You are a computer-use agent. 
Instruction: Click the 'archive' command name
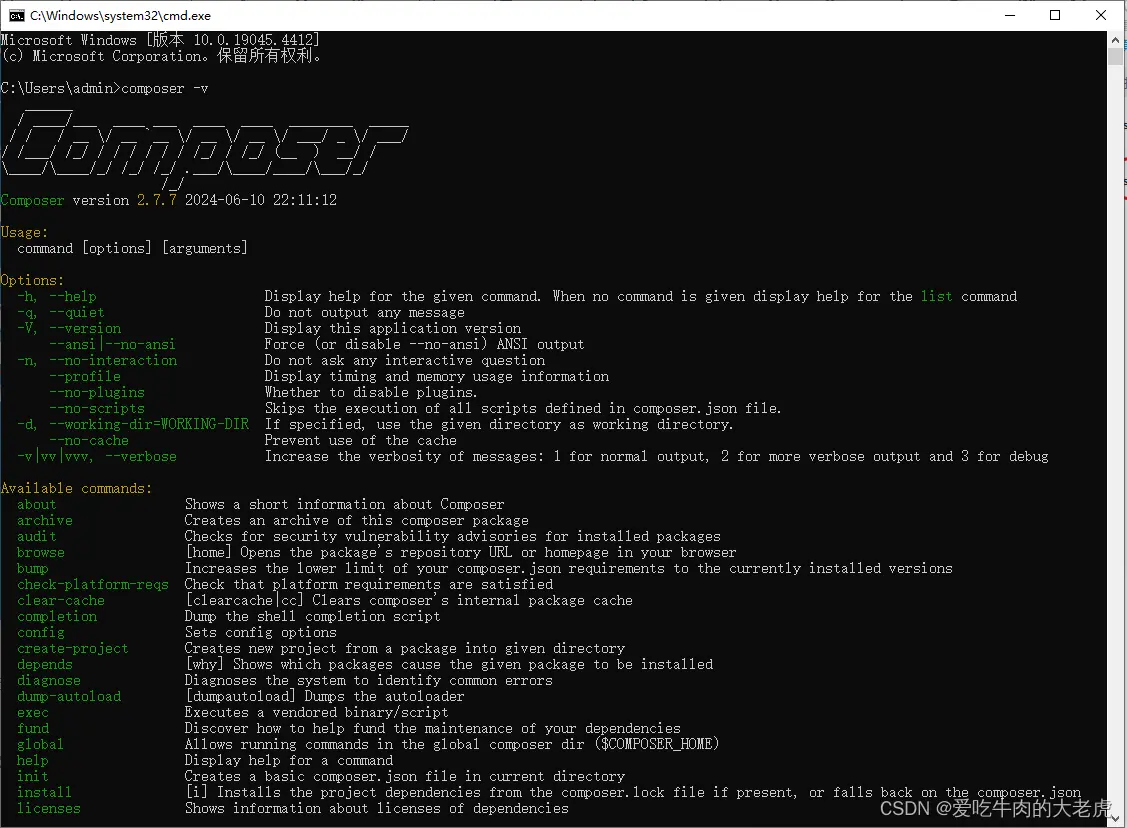point(45,520)
